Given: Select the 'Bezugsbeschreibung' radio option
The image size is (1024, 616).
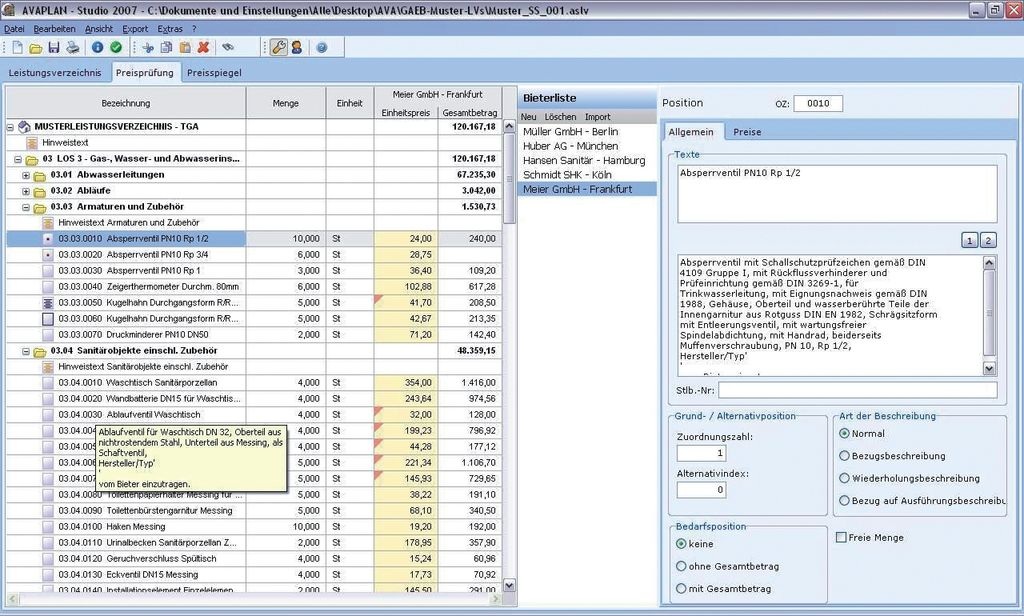Looking at the screenshot, I should [x=845, y=455].
